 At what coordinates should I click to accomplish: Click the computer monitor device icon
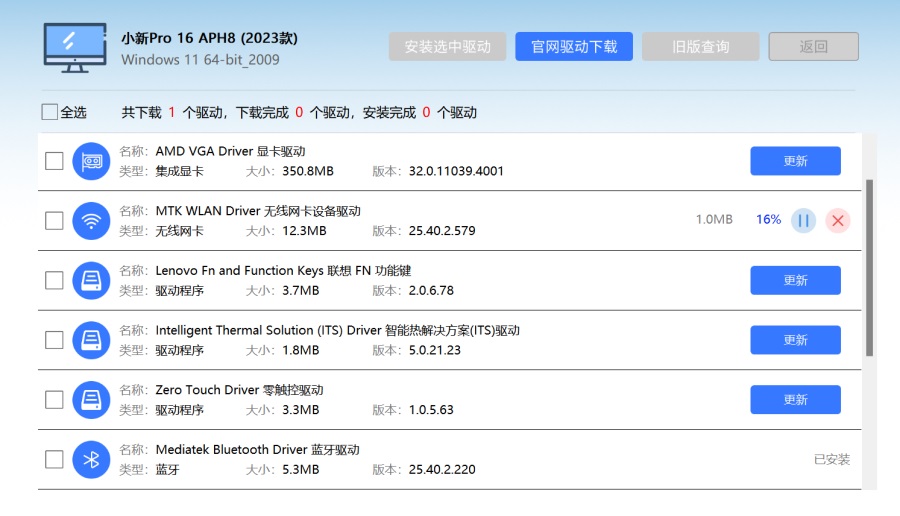75,48
